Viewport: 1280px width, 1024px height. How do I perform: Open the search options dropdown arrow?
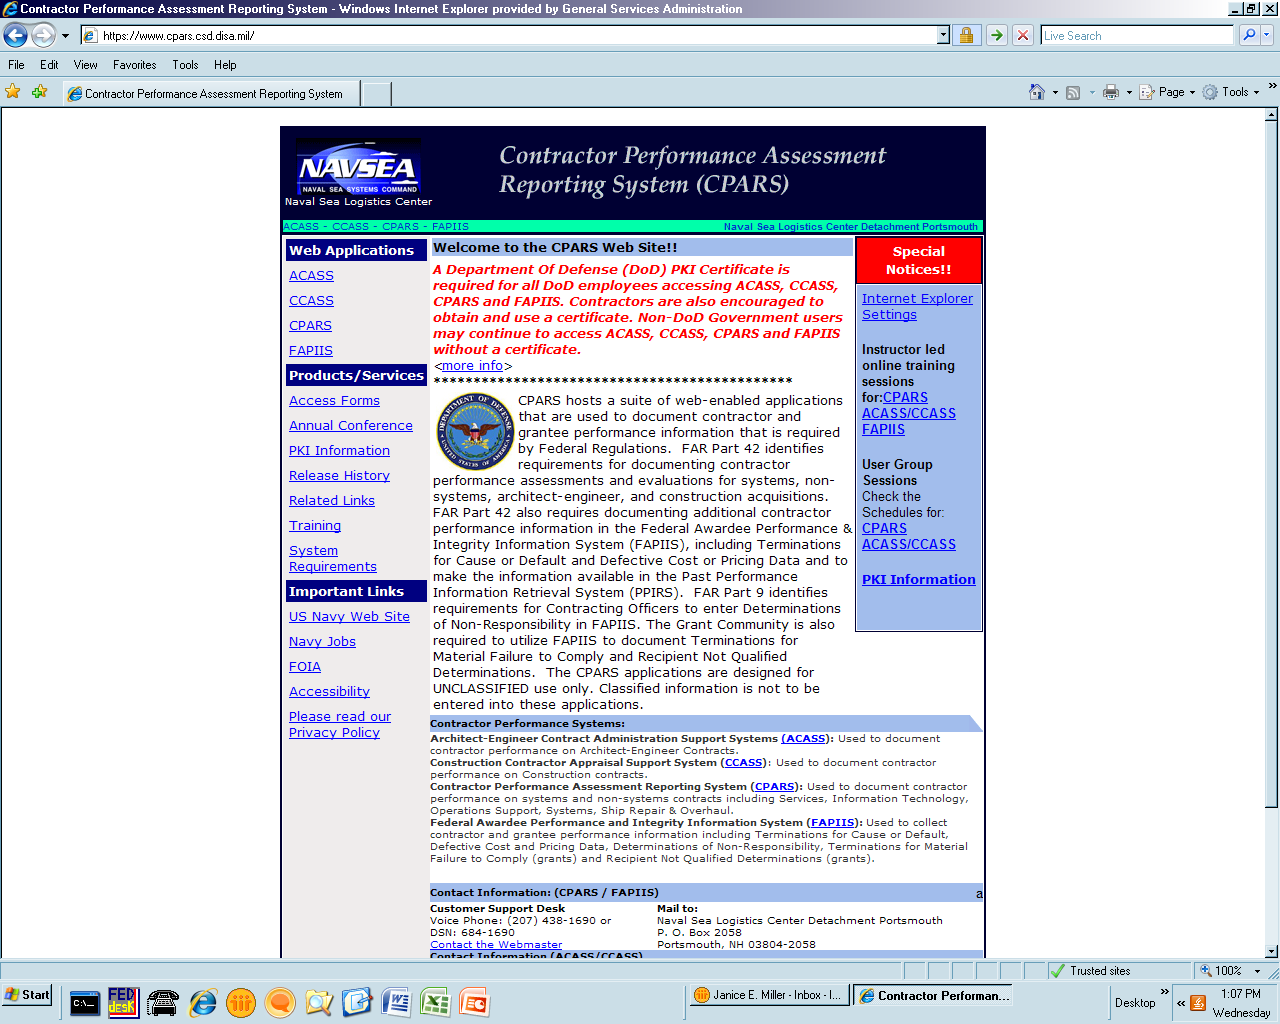[x=1267, y=35]
